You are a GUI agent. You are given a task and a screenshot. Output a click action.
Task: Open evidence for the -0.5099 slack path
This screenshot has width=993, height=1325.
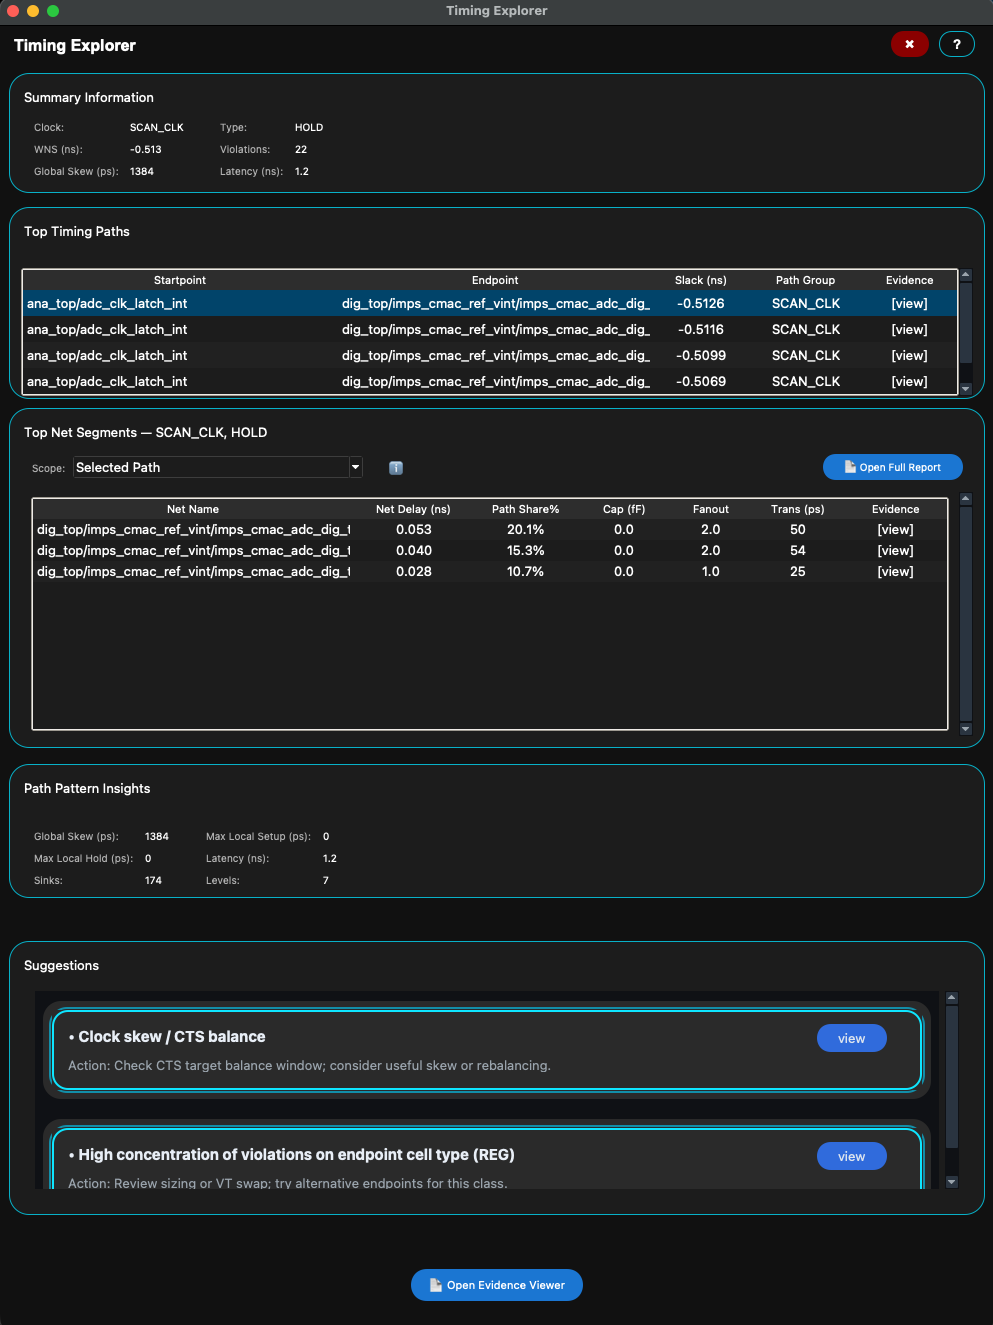pos(909,355)
